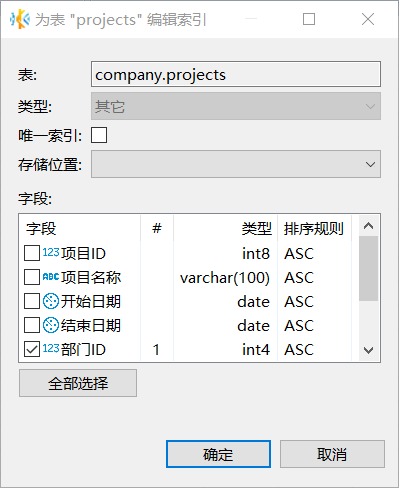Click the date clock icon beside 结束日期
399x488 pixels.
pyautogui.click(x=51, y=325)
